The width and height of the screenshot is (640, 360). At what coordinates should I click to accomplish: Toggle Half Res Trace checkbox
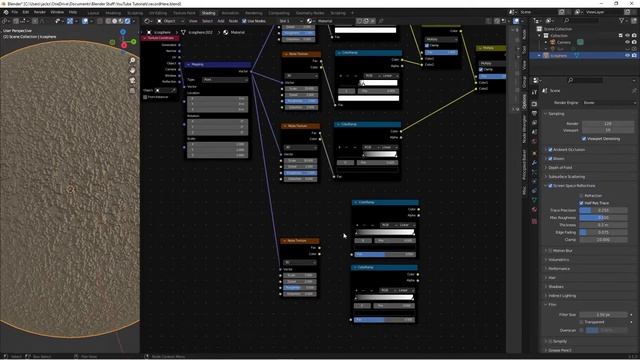coord(581,203)
